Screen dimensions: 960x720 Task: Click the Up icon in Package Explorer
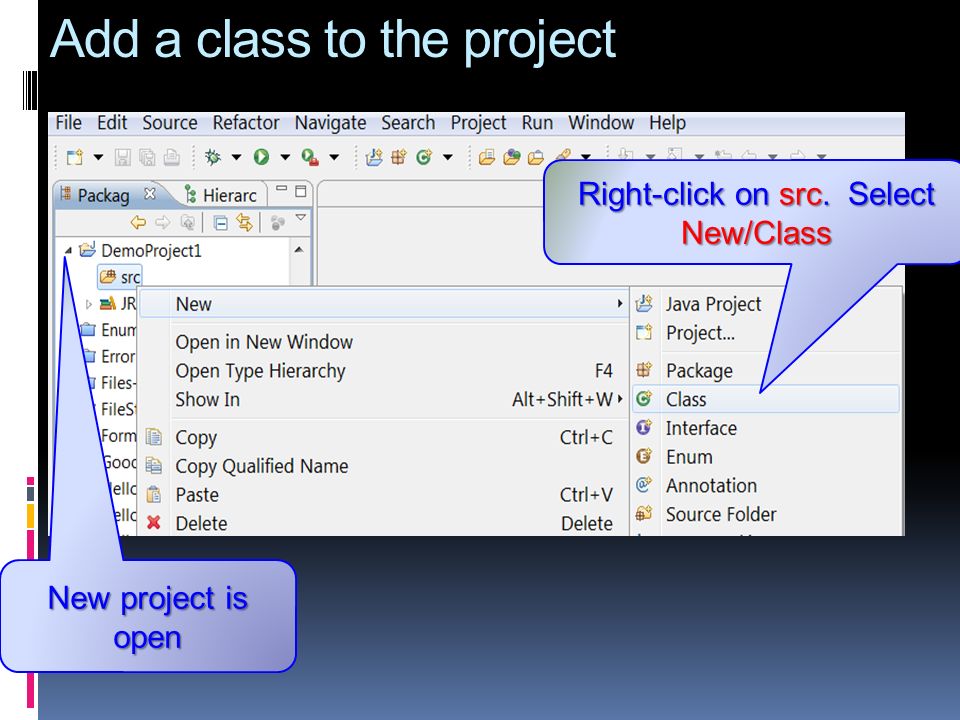click(x=188, y=222)
